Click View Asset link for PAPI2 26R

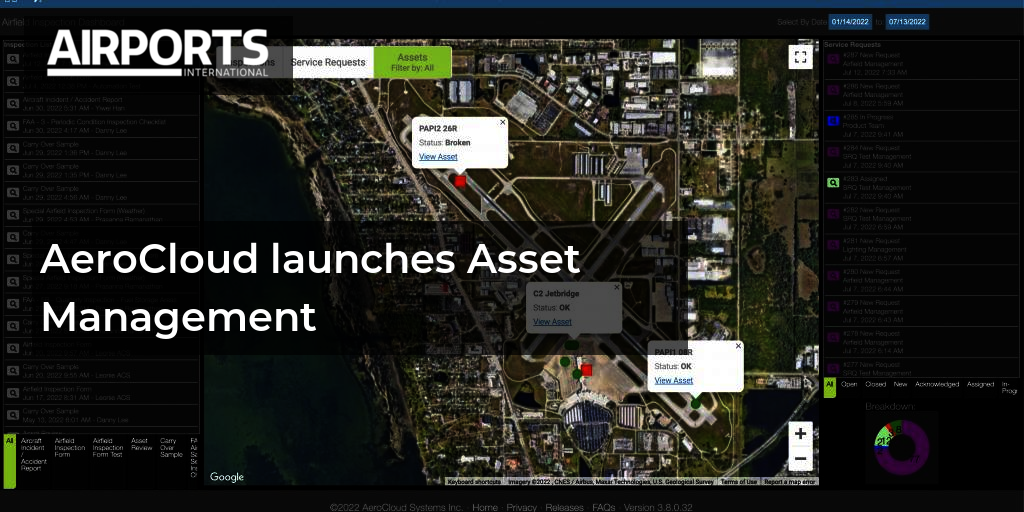coord(438,157)
